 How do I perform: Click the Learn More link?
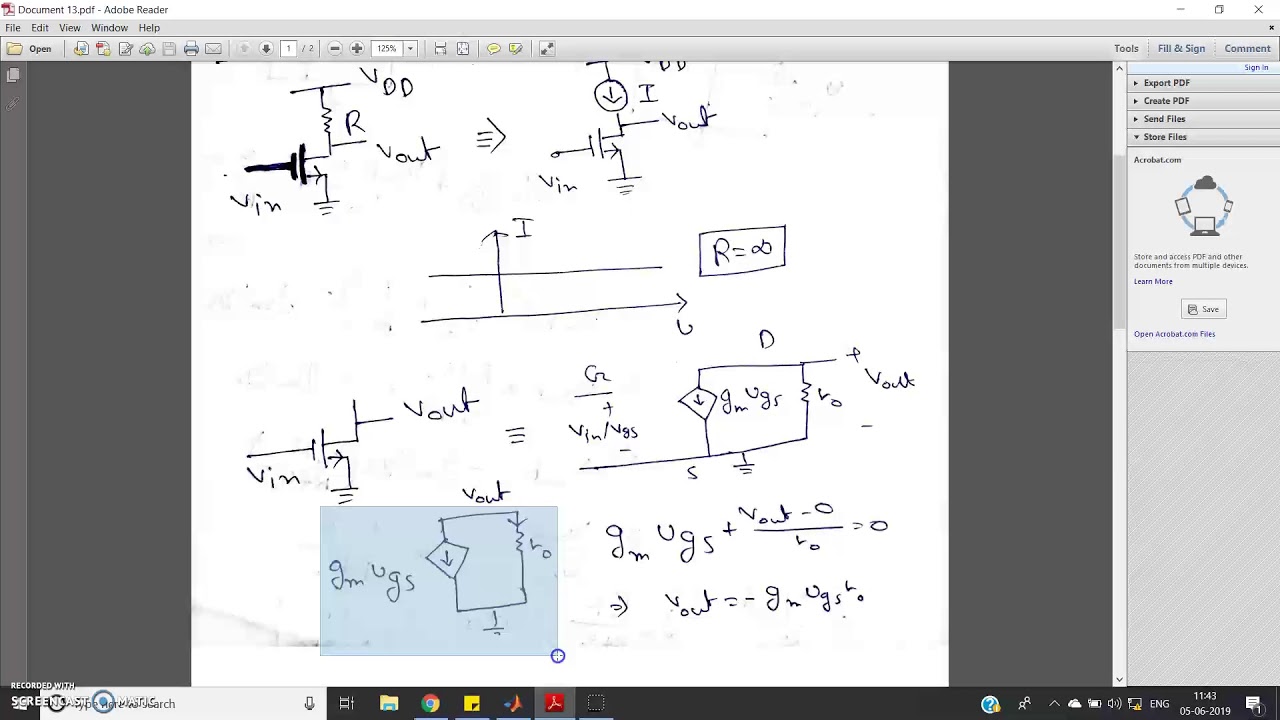(x=1153, y=281)
